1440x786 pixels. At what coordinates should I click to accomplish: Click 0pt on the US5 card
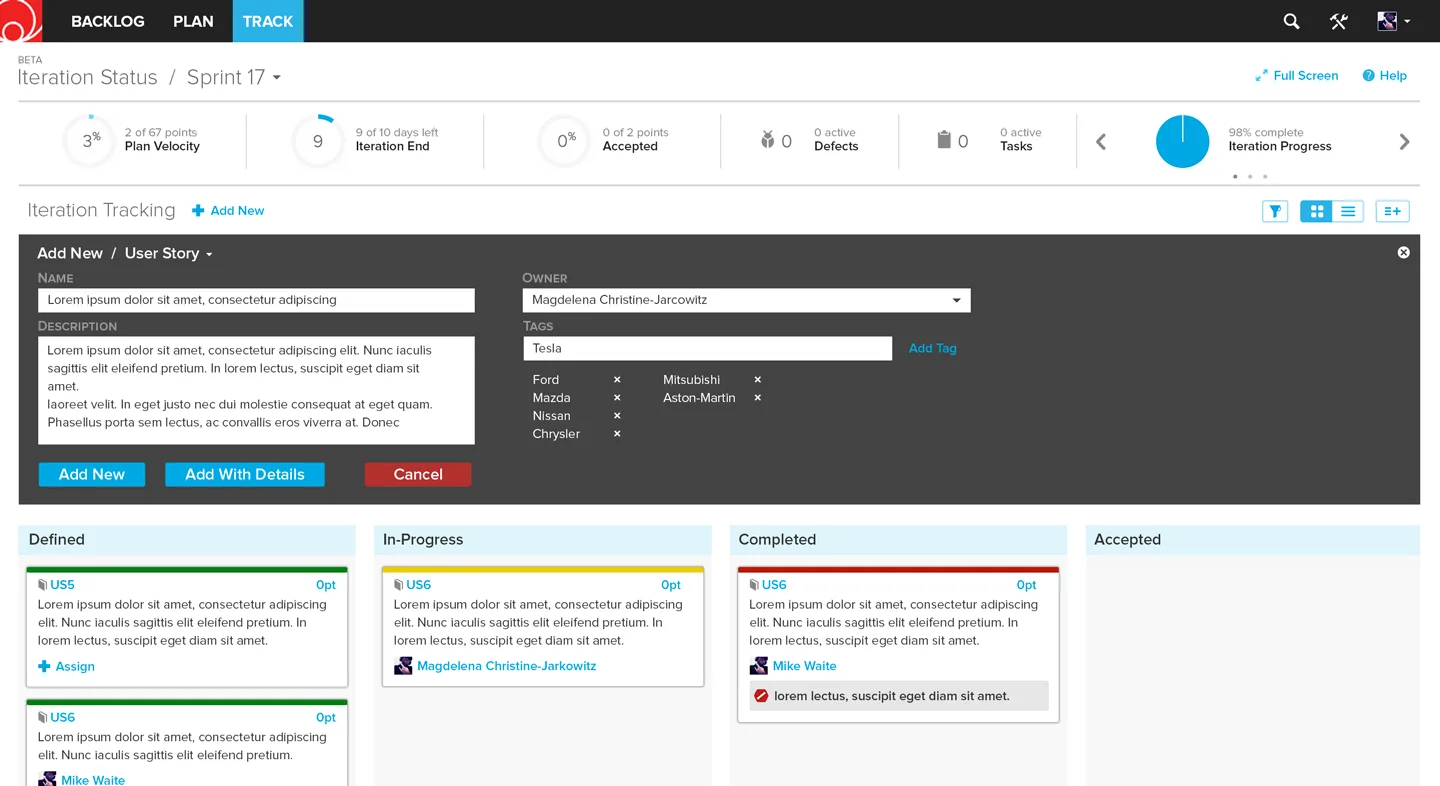[x=326, y=585]
